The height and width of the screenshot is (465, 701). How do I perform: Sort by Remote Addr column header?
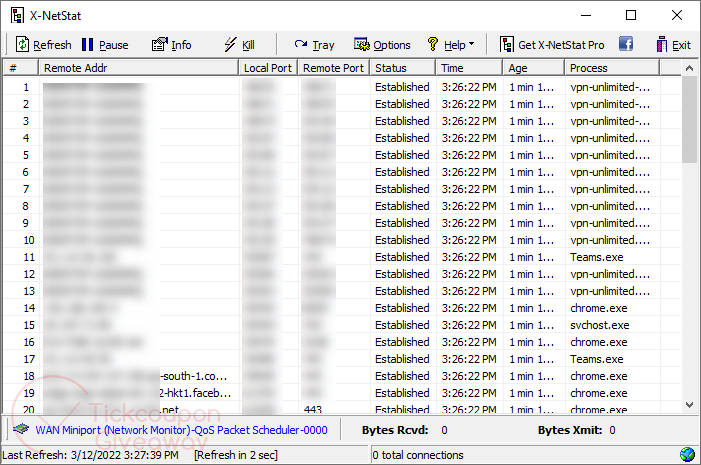coord(139,68)
